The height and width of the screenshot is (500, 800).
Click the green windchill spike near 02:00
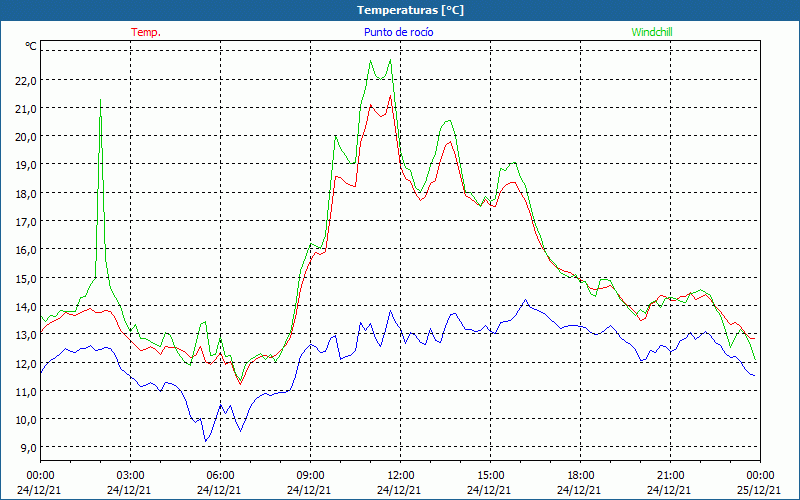tap(101, 100)
